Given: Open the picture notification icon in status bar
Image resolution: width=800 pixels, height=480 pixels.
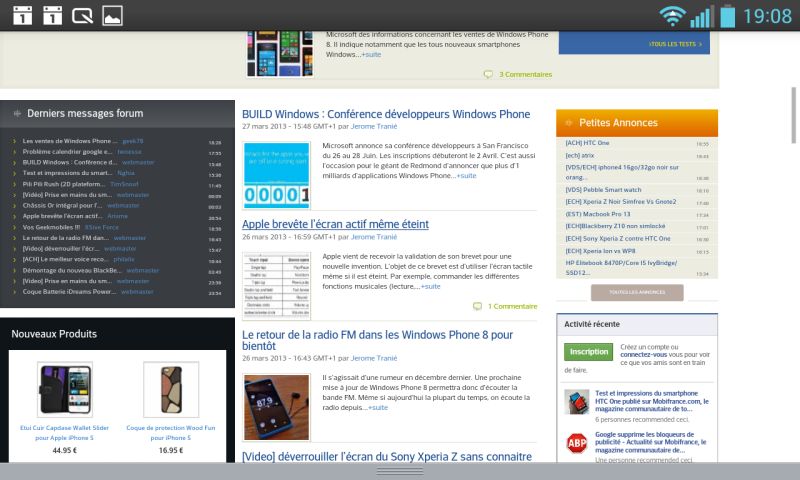Looking at the screenshot, I should [112, 16].
